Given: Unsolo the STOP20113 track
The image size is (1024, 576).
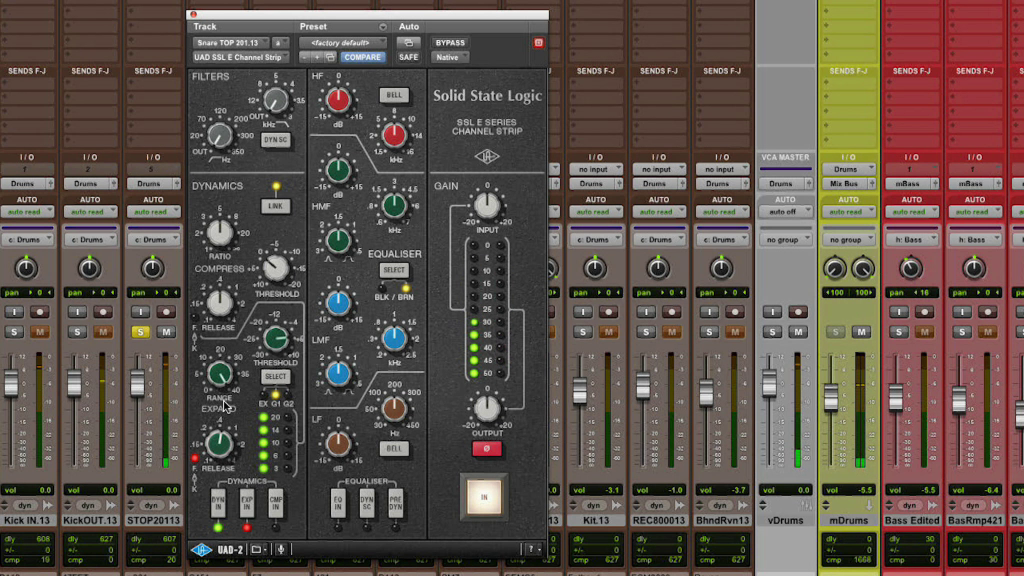Looking at the screenshot, I should pyautogui.click(x=140, y=331).
